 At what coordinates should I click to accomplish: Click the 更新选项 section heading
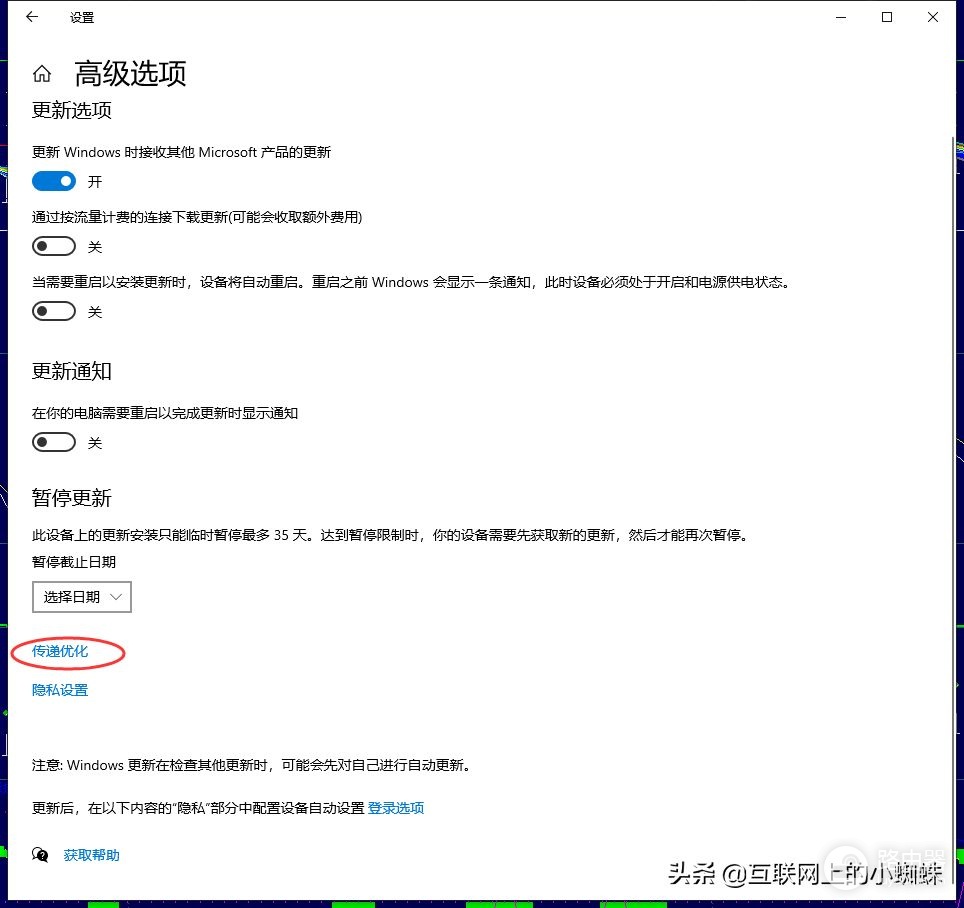pos(72,111)
